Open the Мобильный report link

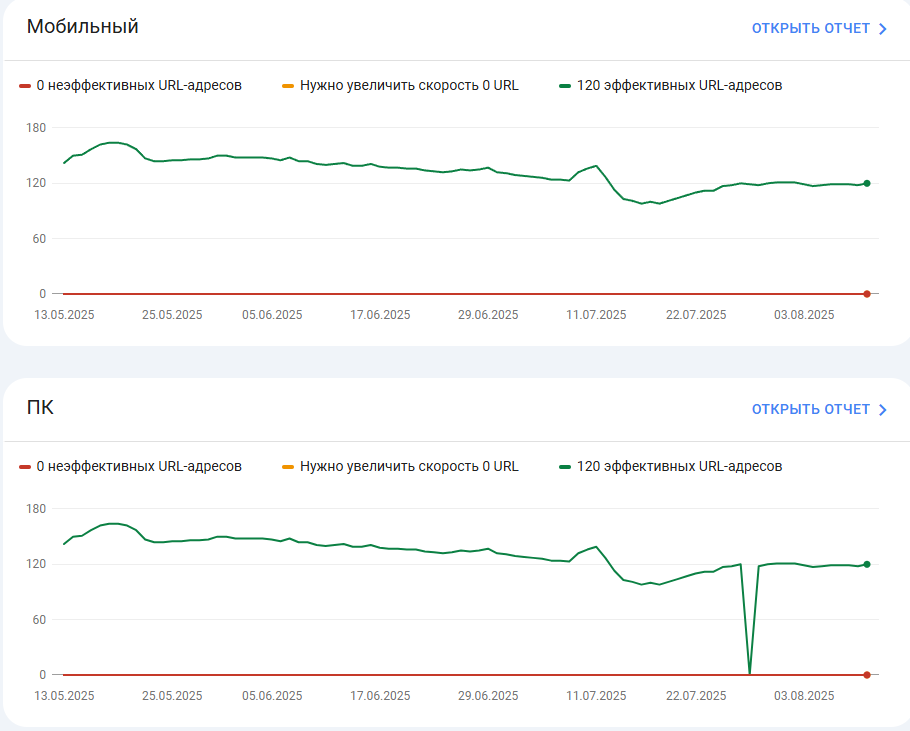pyautogui.click(x=819, y=28)
